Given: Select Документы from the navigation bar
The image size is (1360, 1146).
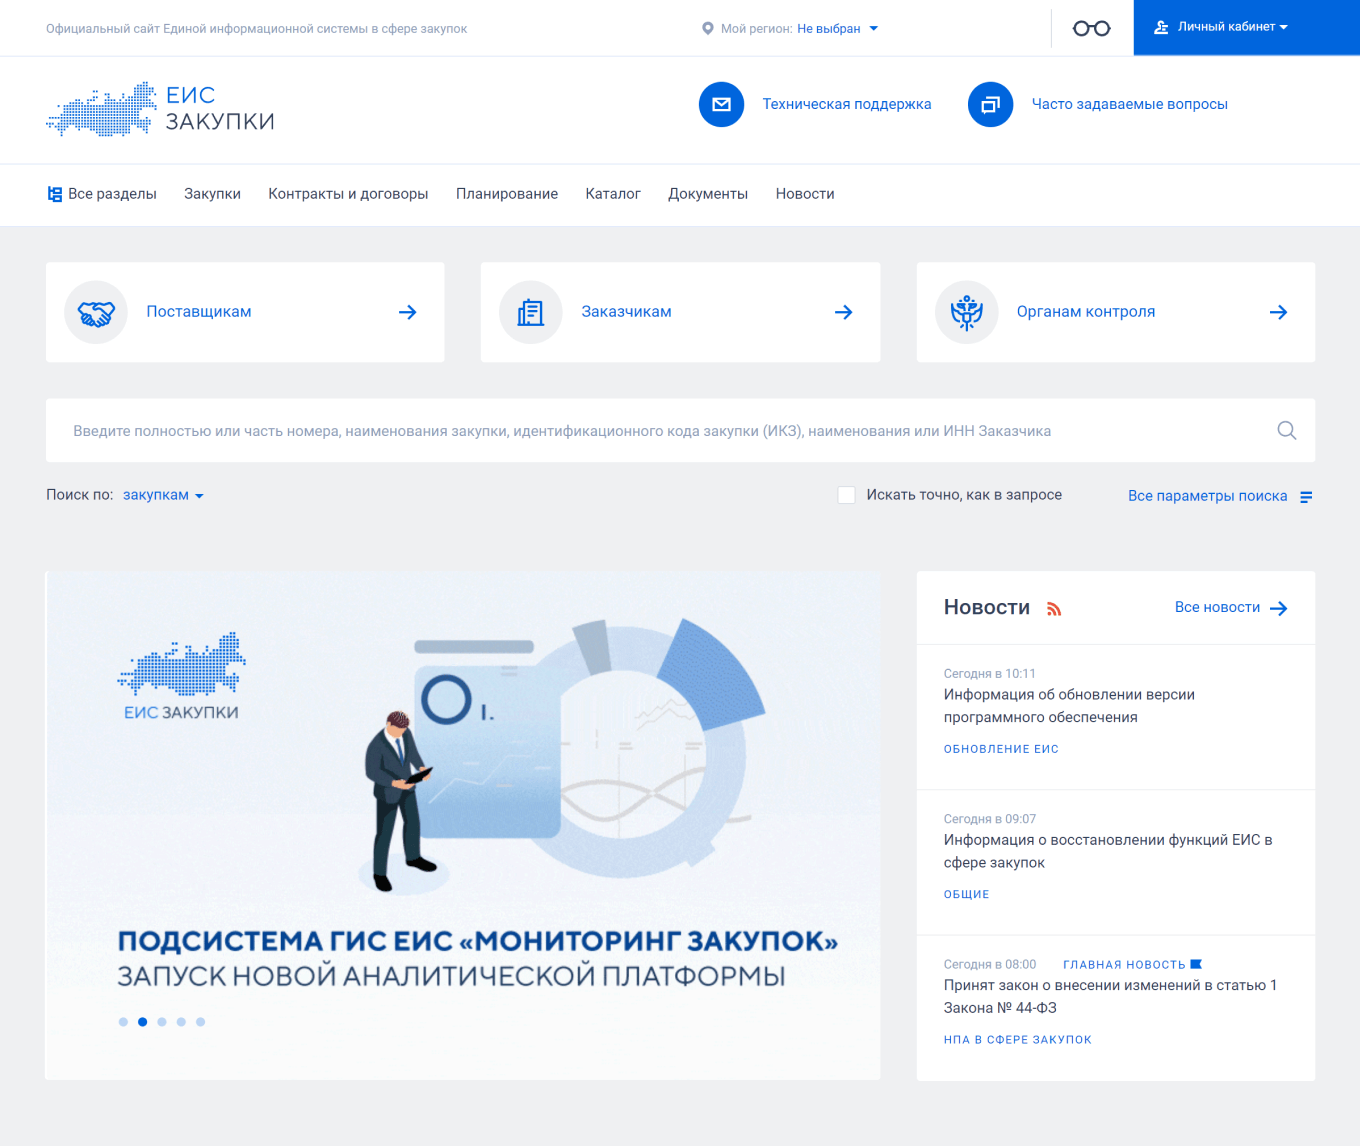Looking at the screenshot, I should point(708,194).
